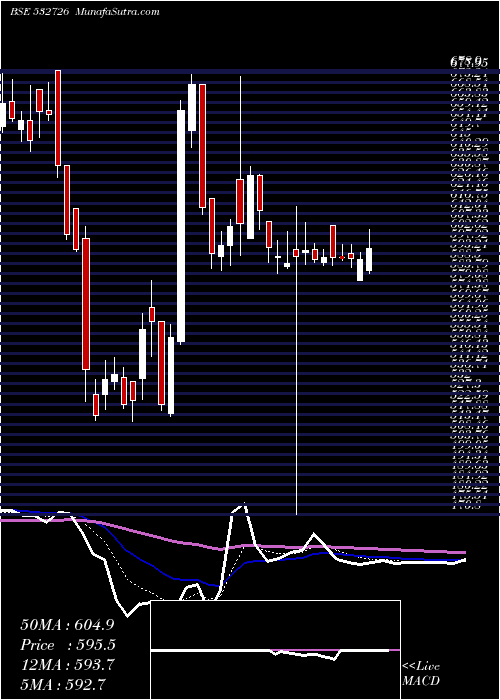Click the candle whose wick drops to chart bottom

[296, 253]
